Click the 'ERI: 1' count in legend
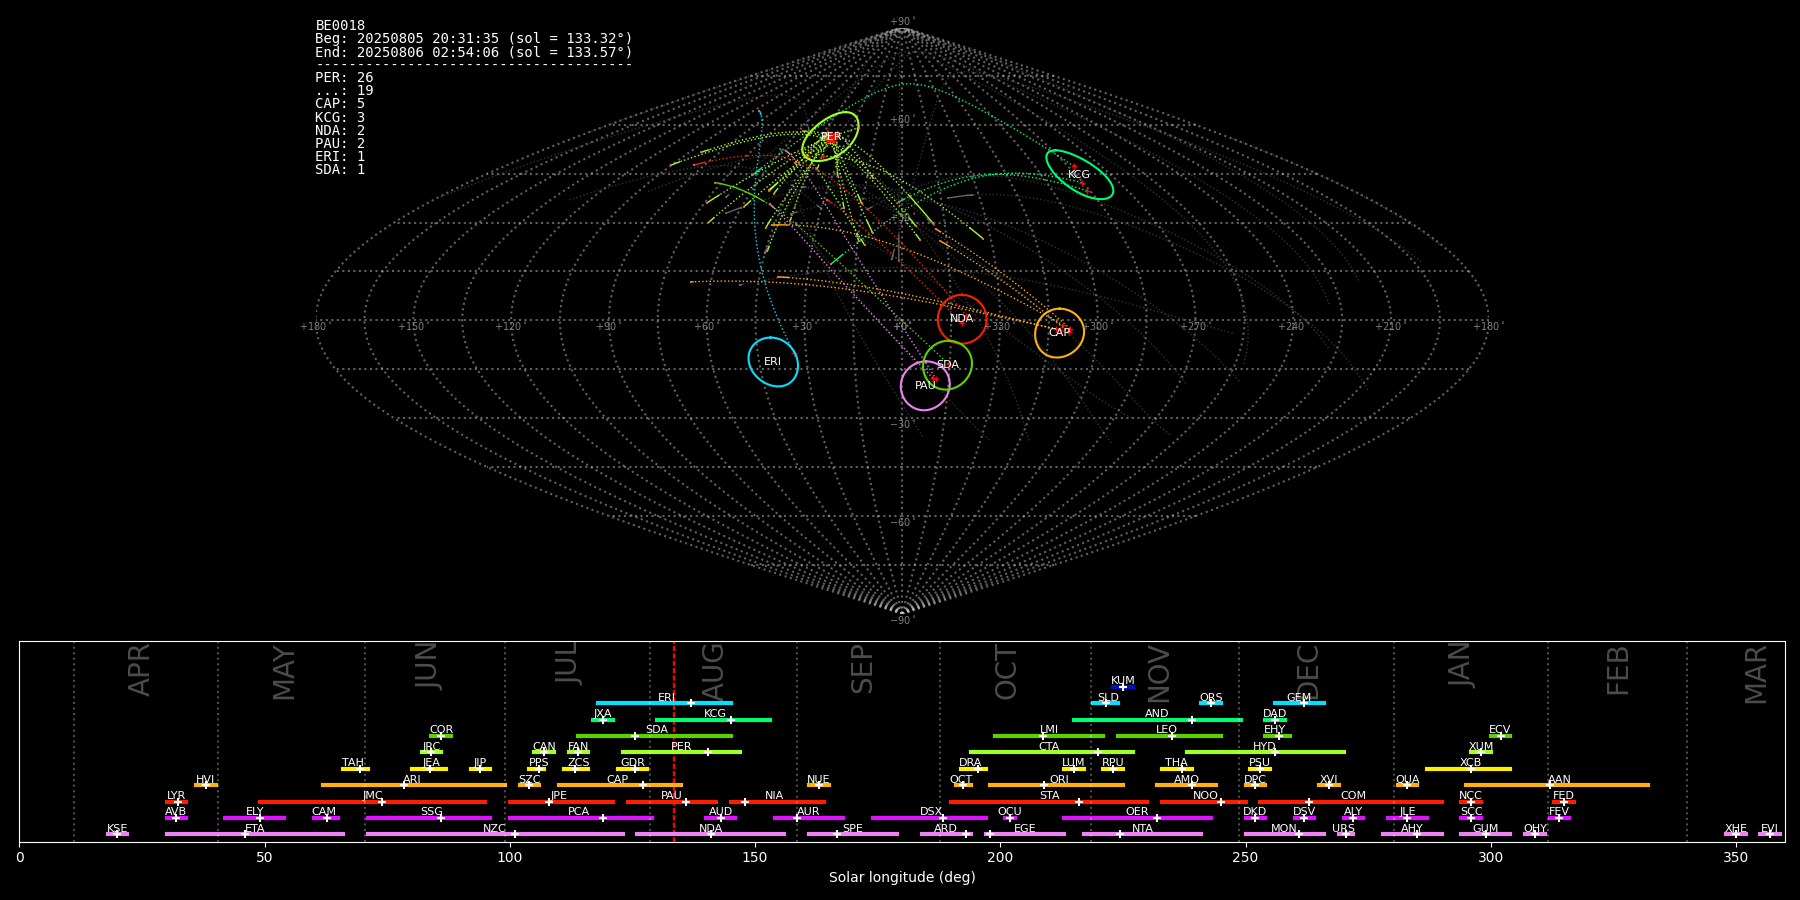 (340, 156)
